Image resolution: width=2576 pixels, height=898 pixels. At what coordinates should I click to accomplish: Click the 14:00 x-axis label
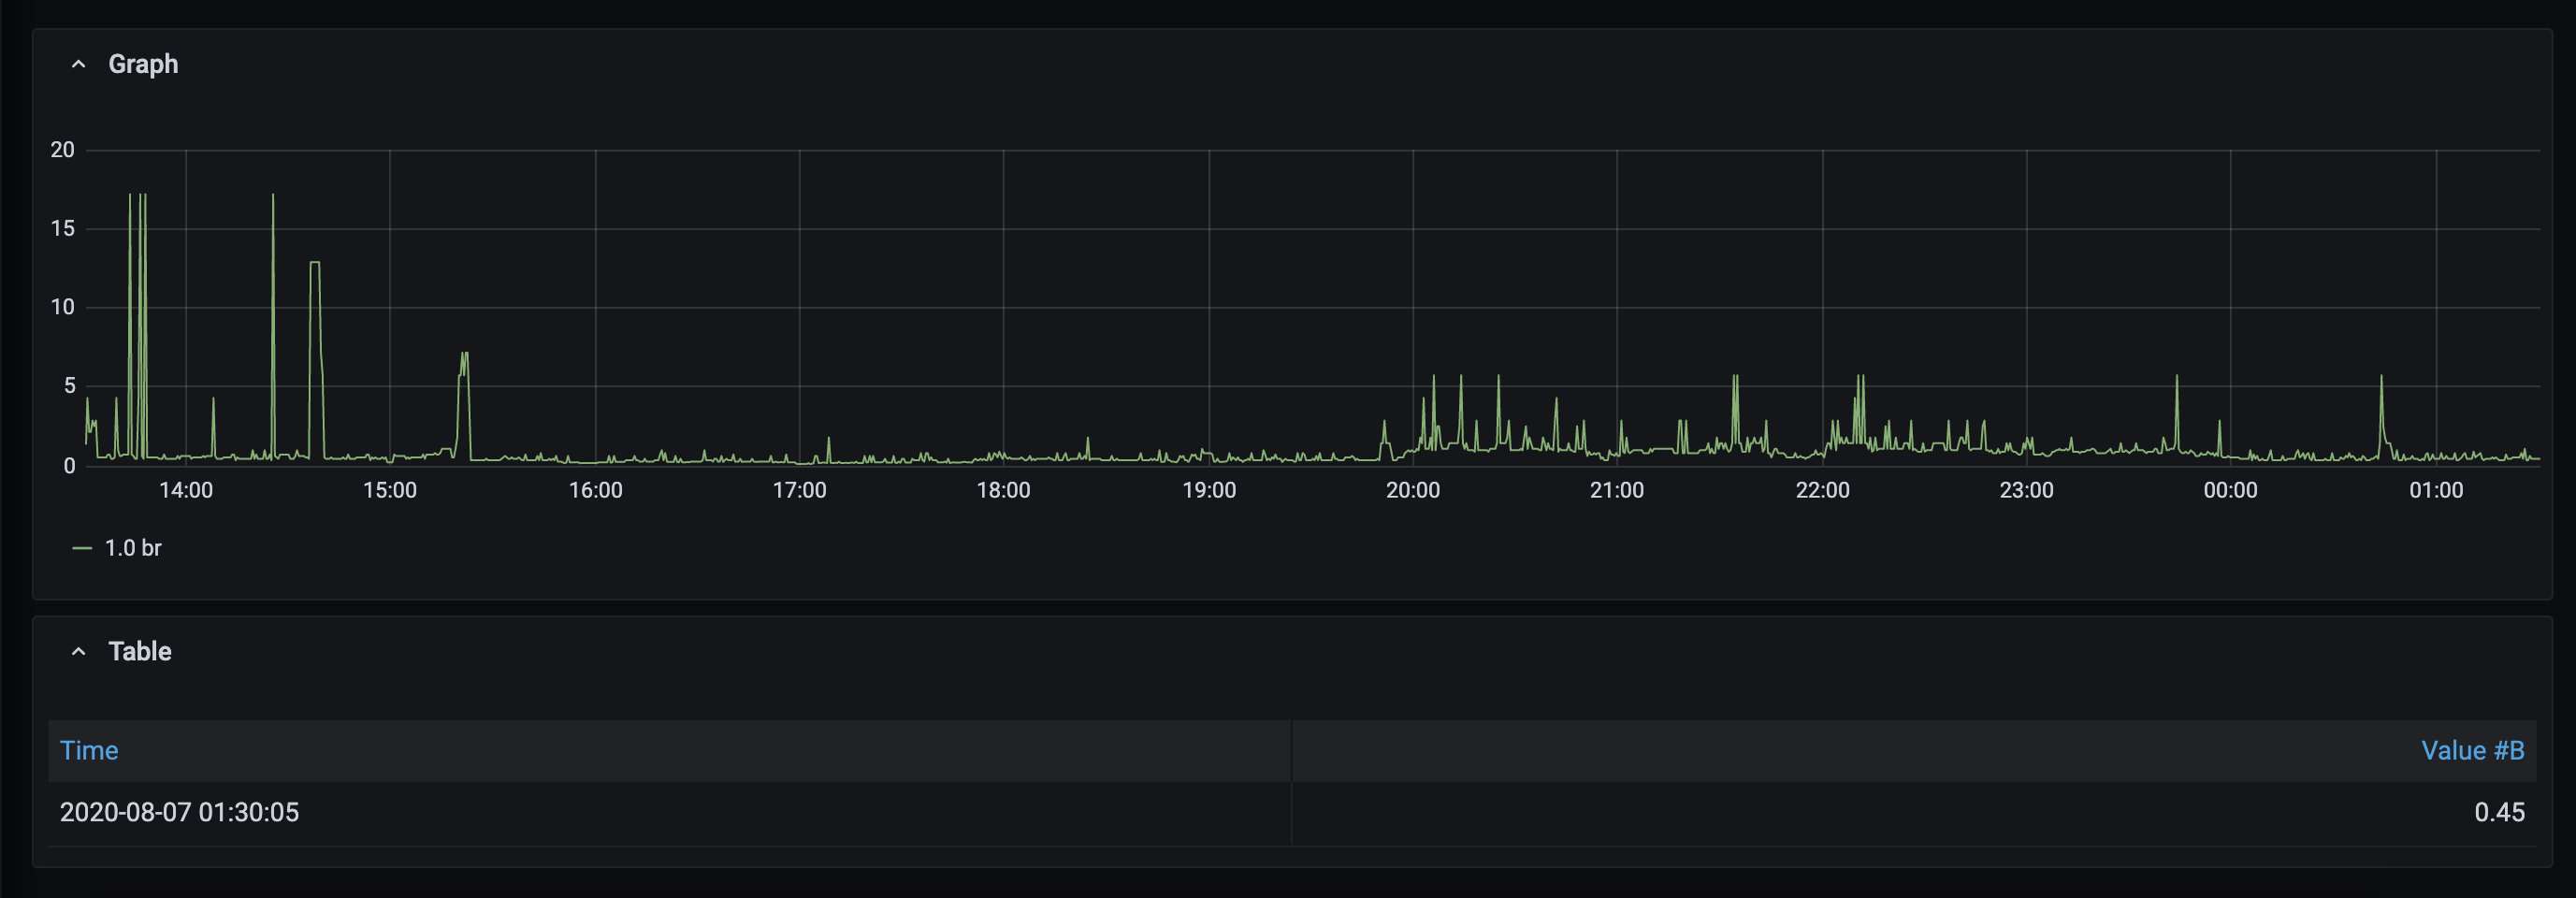click(x=186, y=490)
